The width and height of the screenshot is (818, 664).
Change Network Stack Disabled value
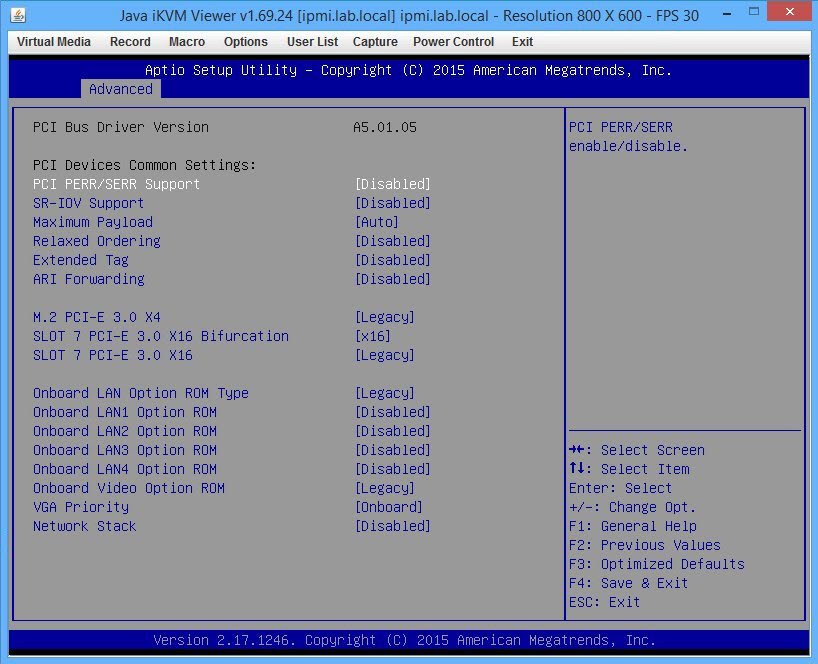click(393, 526)
